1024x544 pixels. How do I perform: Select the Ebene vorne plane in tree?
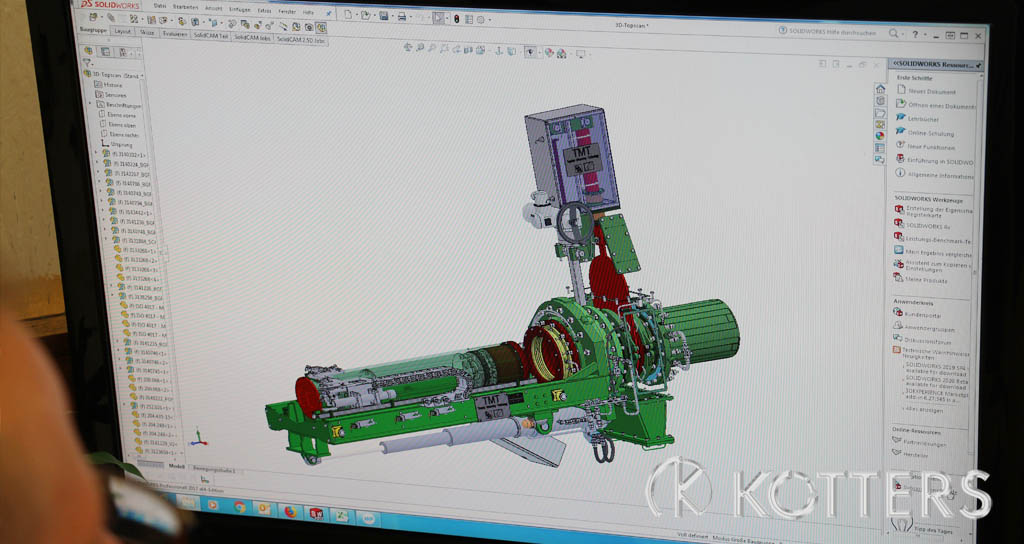[121, 115]
